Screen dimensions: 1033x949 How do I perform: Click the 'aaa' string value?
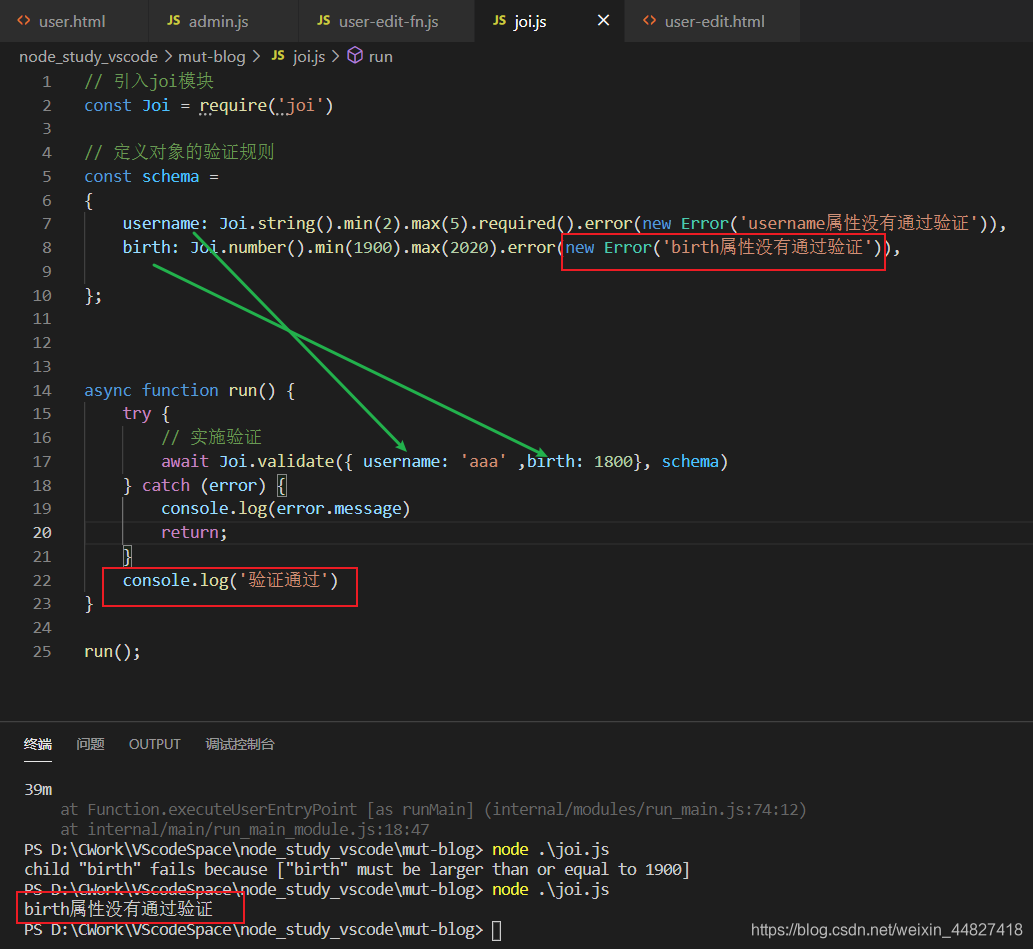(x=484, y=461)
